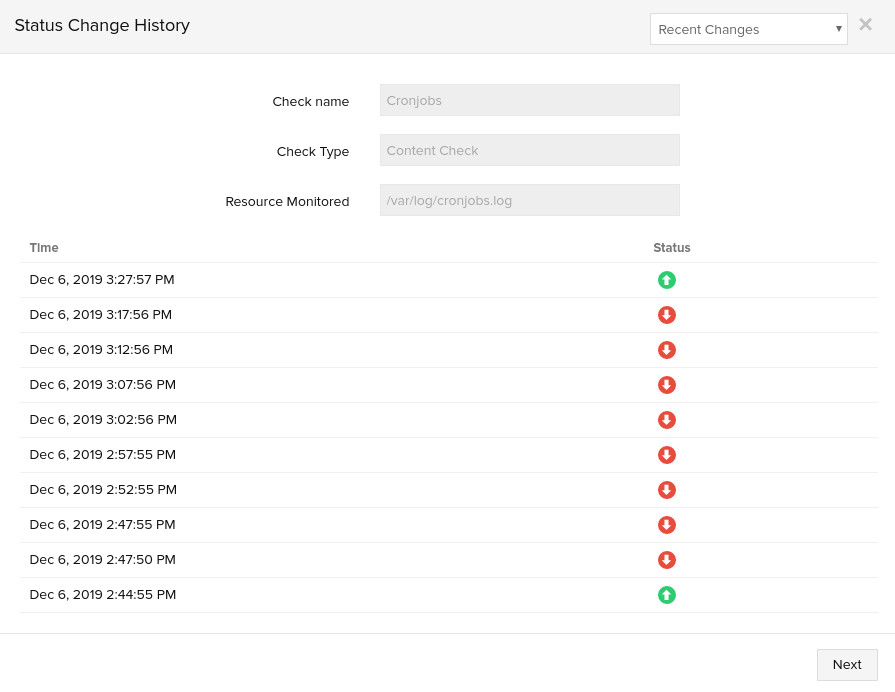Screen dimensions: 895x692
Task: Select the down arrow on the 2:47:55 PM row
Action: coord(666,525)
